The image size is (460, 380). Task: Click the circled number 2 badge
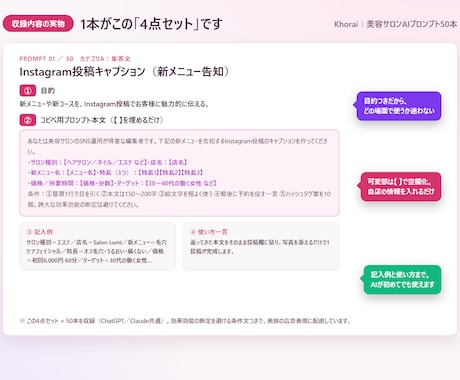[x=28, y=120]
